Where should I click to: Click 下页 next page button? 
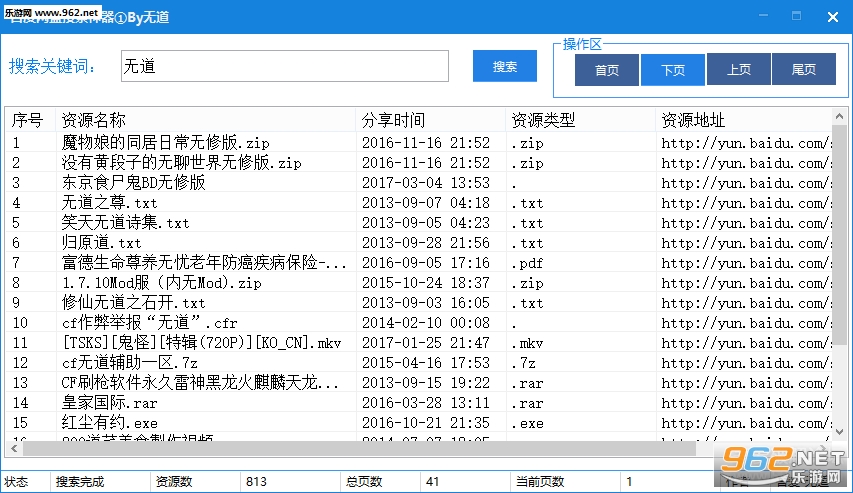click(673, 70)
